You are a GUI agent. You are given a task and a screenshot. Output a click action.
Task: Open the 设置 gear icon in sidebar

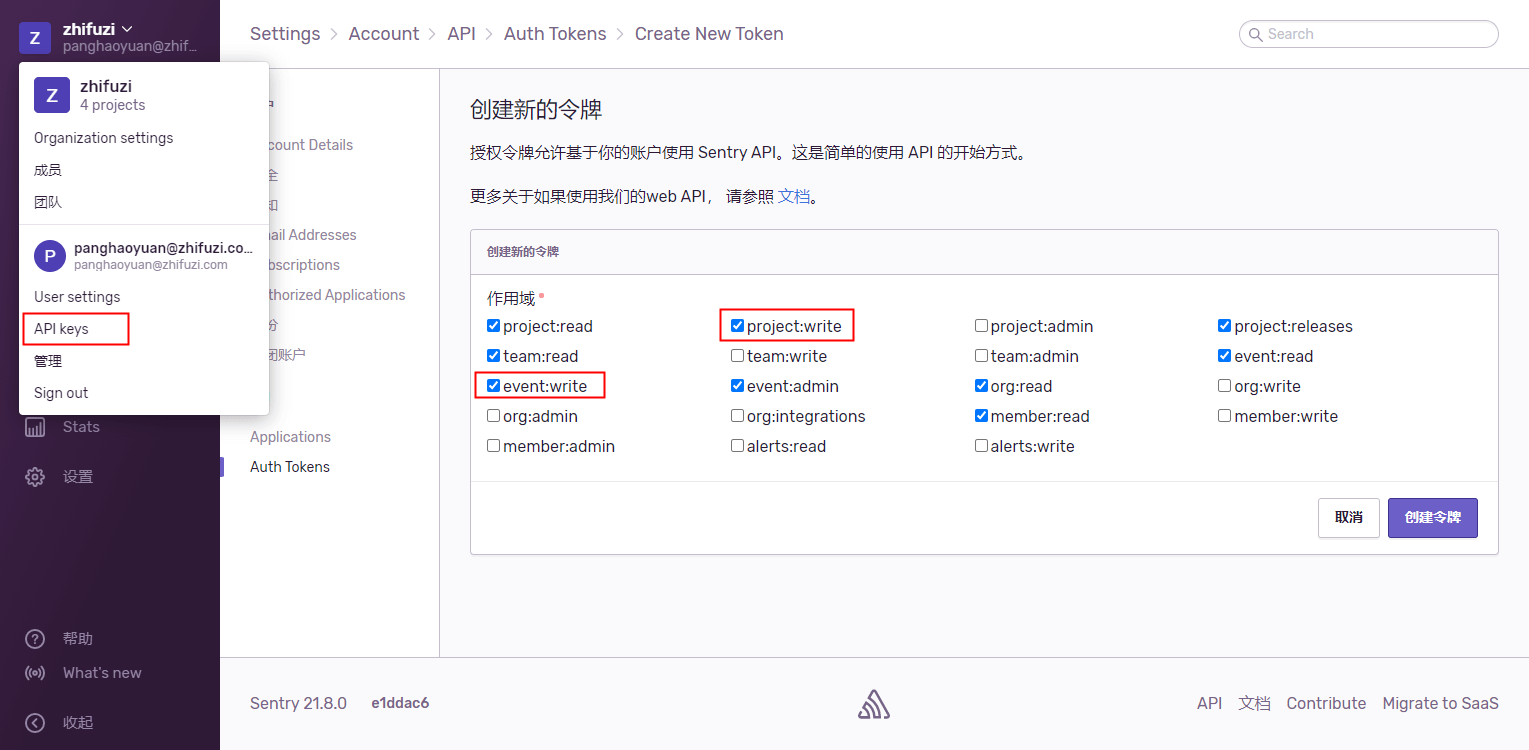coord(35,477)
